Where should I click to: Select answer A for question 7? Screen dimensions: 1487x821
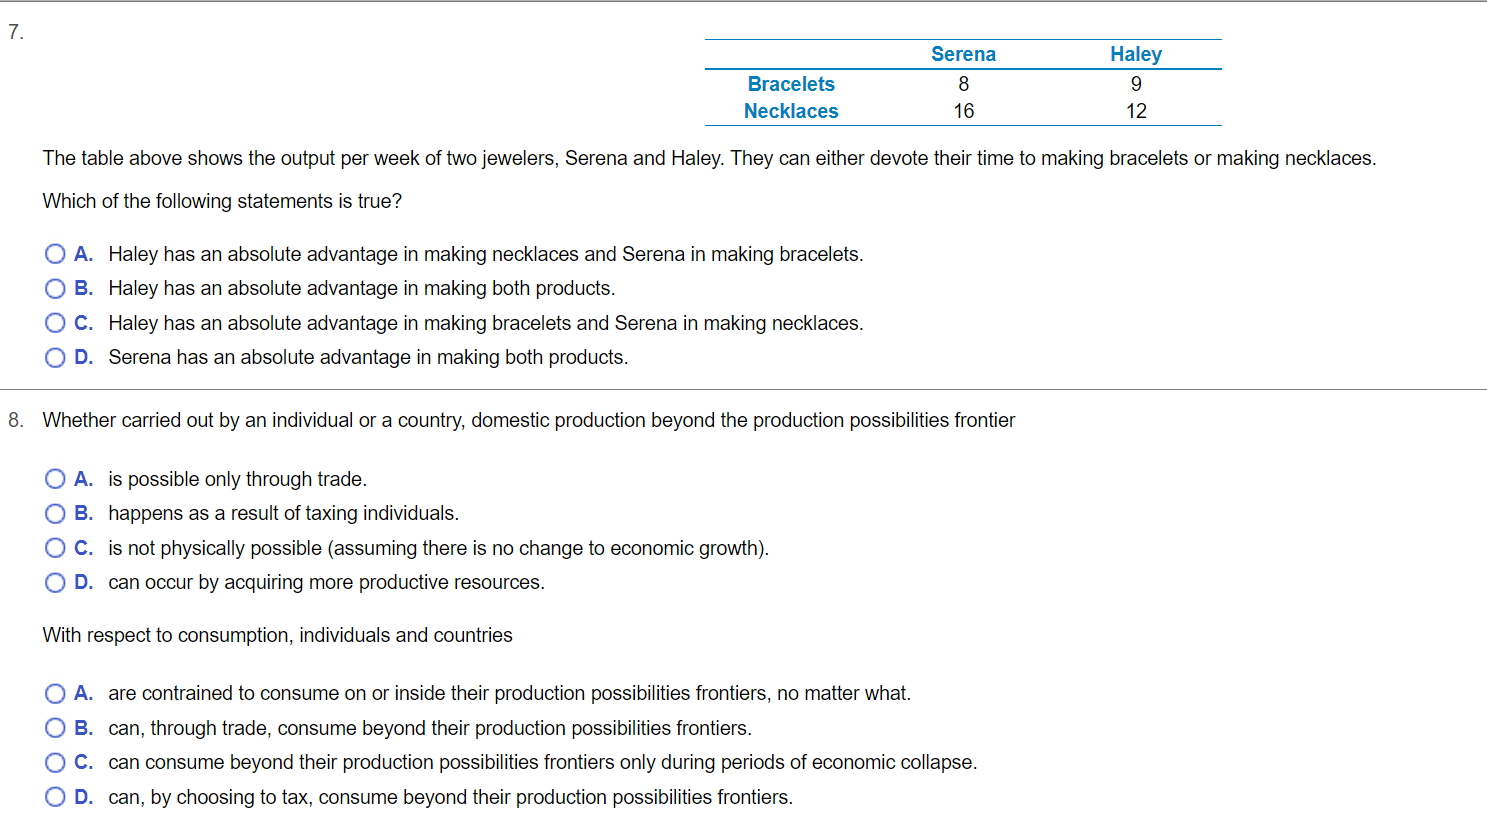tap(55, 254)
